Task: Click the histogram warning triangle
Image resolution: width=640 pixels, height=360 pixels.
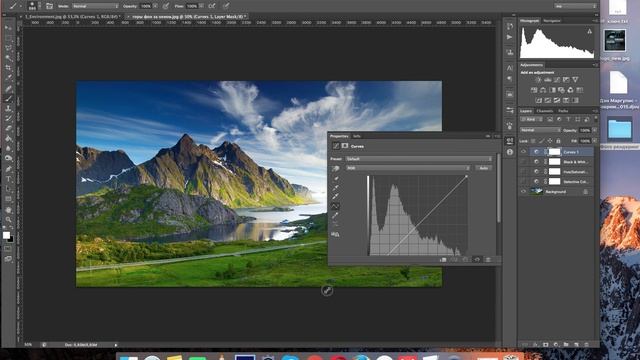Action: [x=589, y=31]
